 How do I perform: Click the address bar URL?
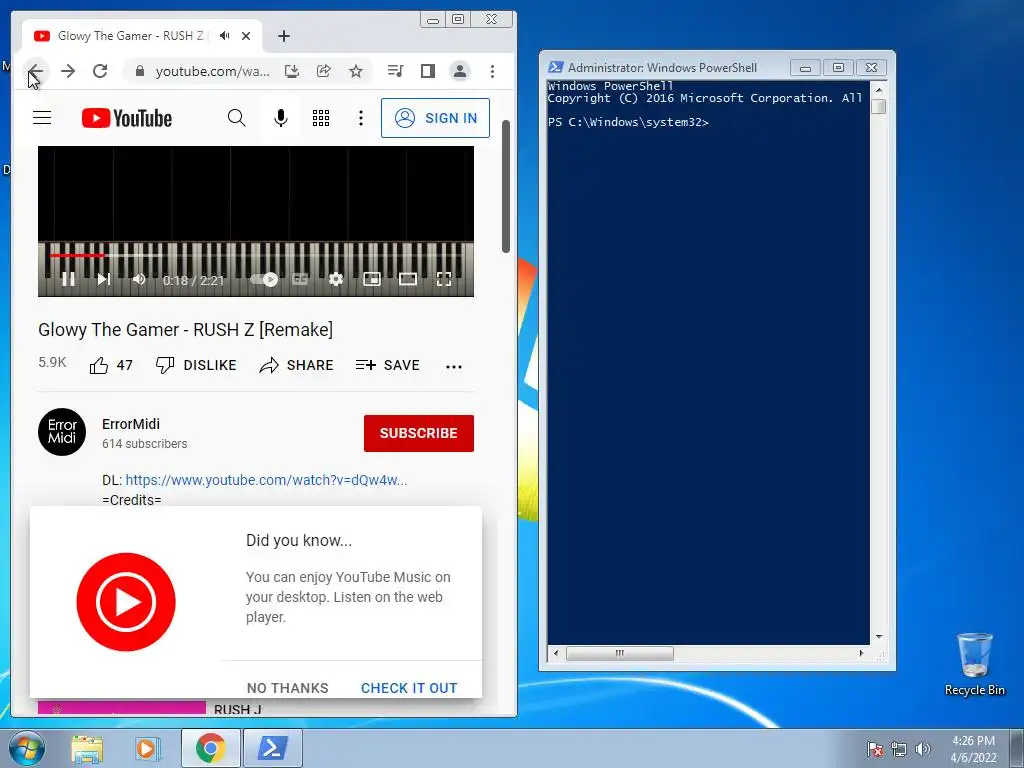[x=212, y=71]
